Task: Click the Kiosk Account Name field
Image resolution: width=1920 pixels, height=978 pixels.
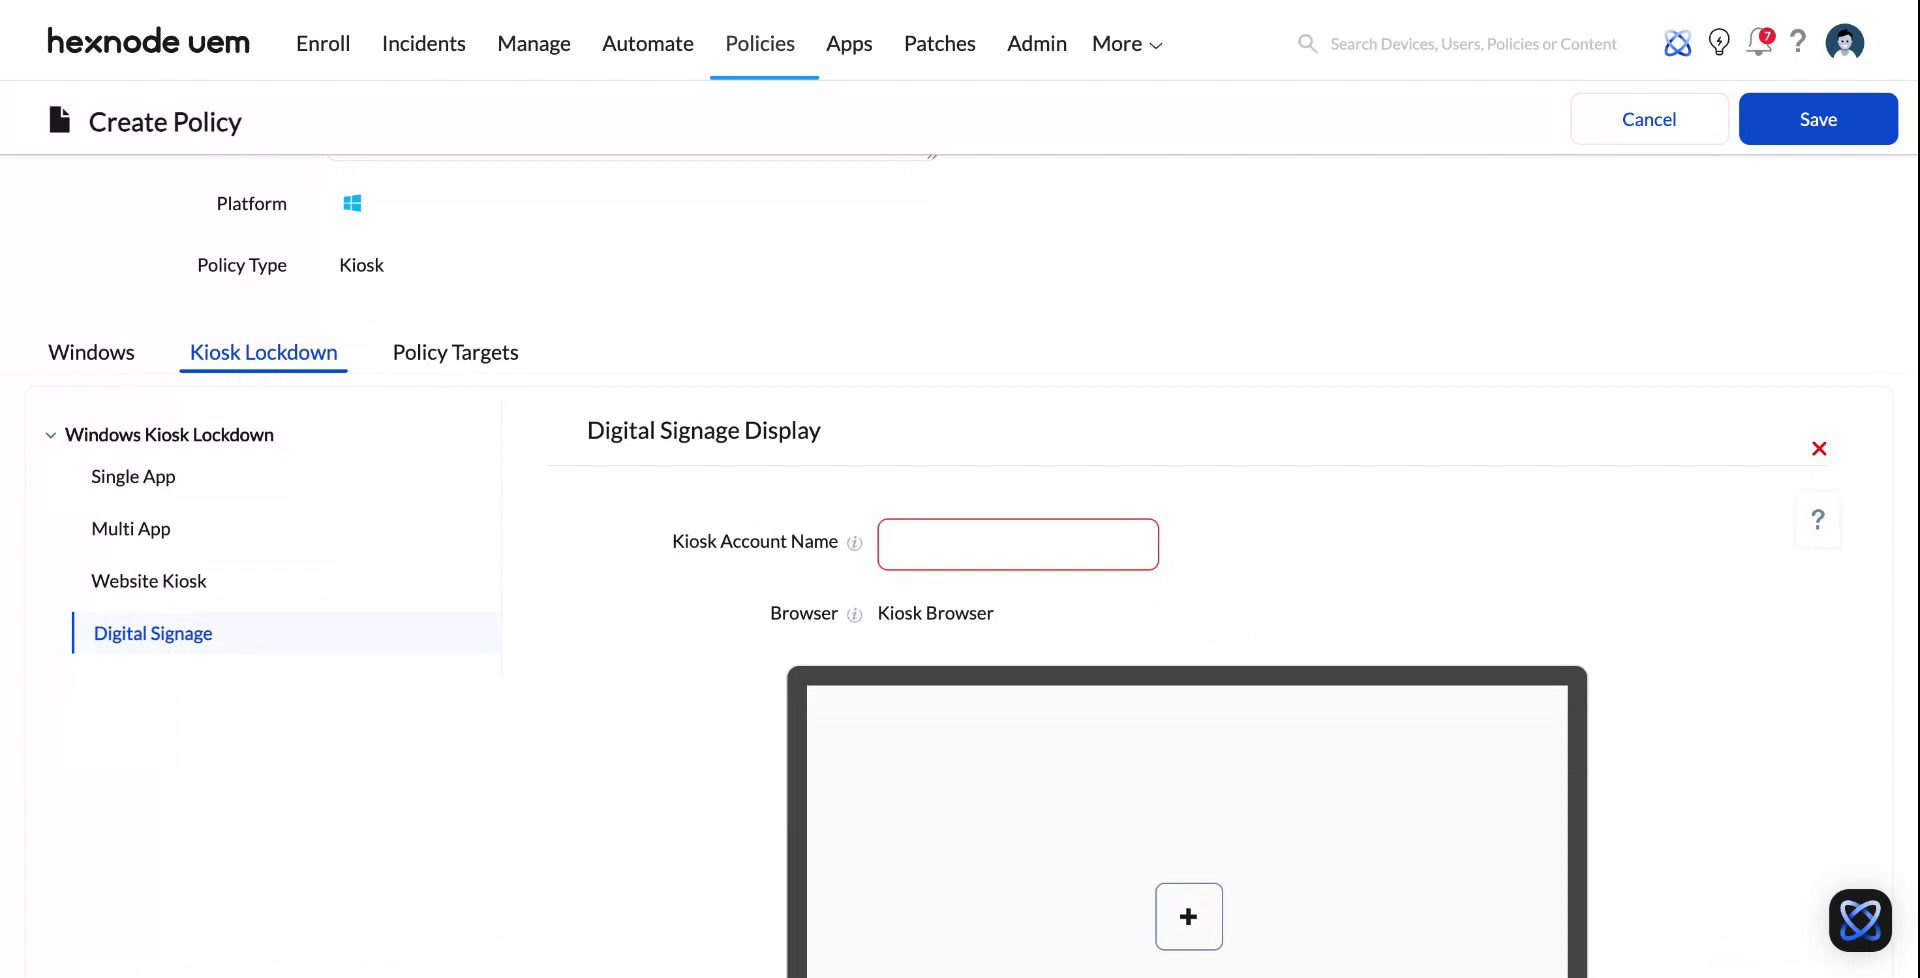Action: [1018, 544]
